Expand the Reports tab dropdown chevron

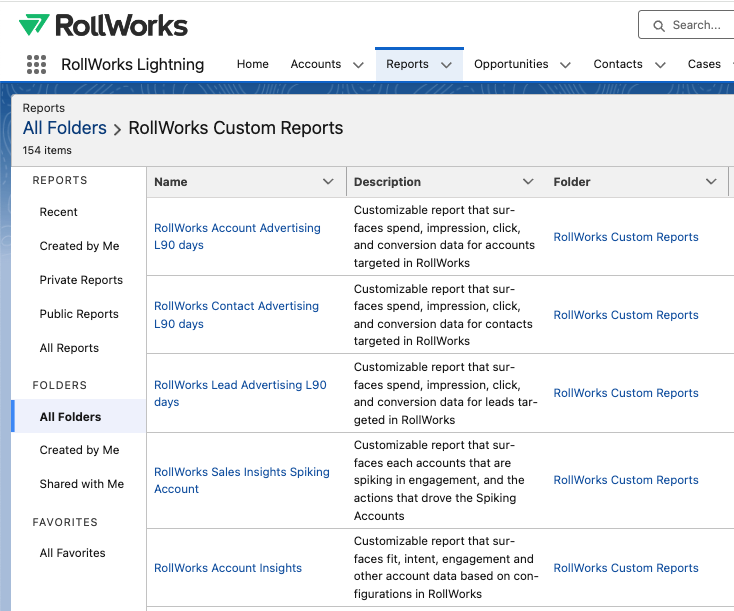(x=446, y=65)
